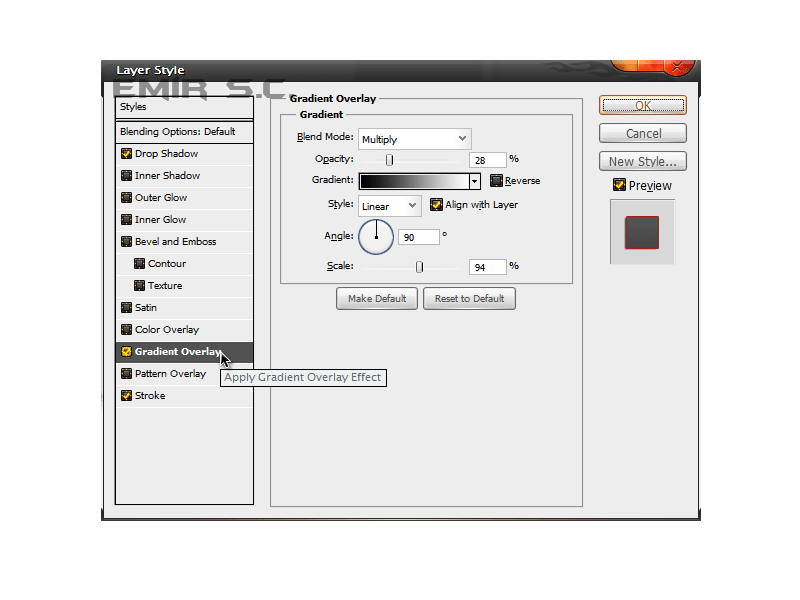Open the Color Overlay settings label

click(167, 329)
